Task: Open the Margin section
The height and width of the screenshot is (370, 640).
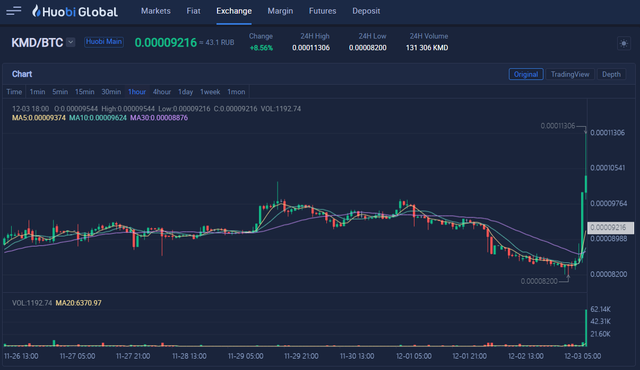Action: (x=280, y=11)
